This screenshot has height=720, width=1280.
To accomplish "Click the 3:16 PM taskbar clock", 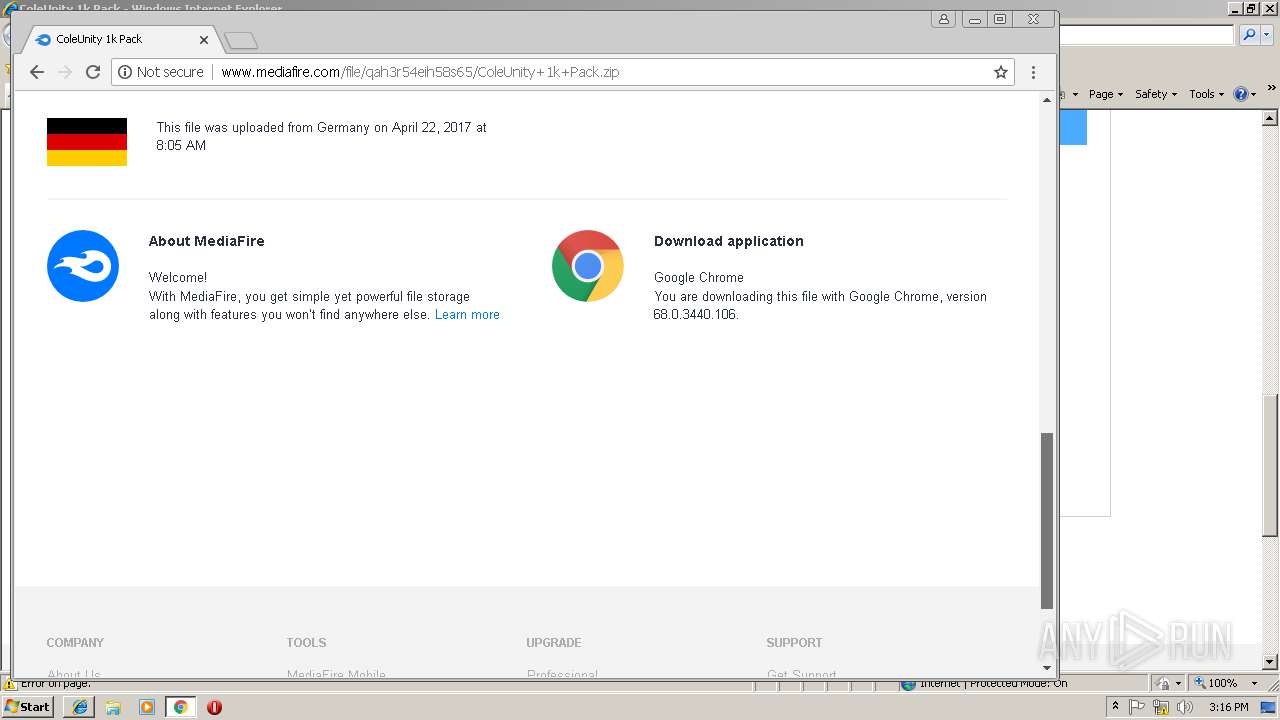I will tap(1228, 707).
